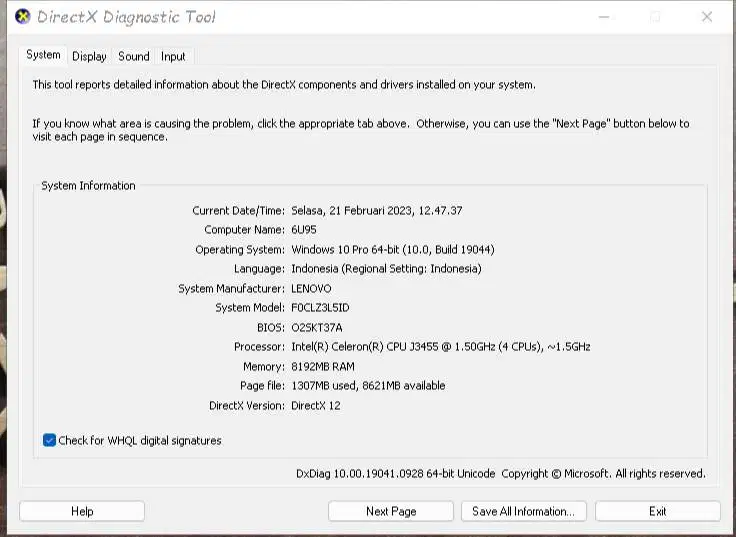Click Save All Information button
The width and height of the screenshot is (736, 537).
tap(524, 511)
